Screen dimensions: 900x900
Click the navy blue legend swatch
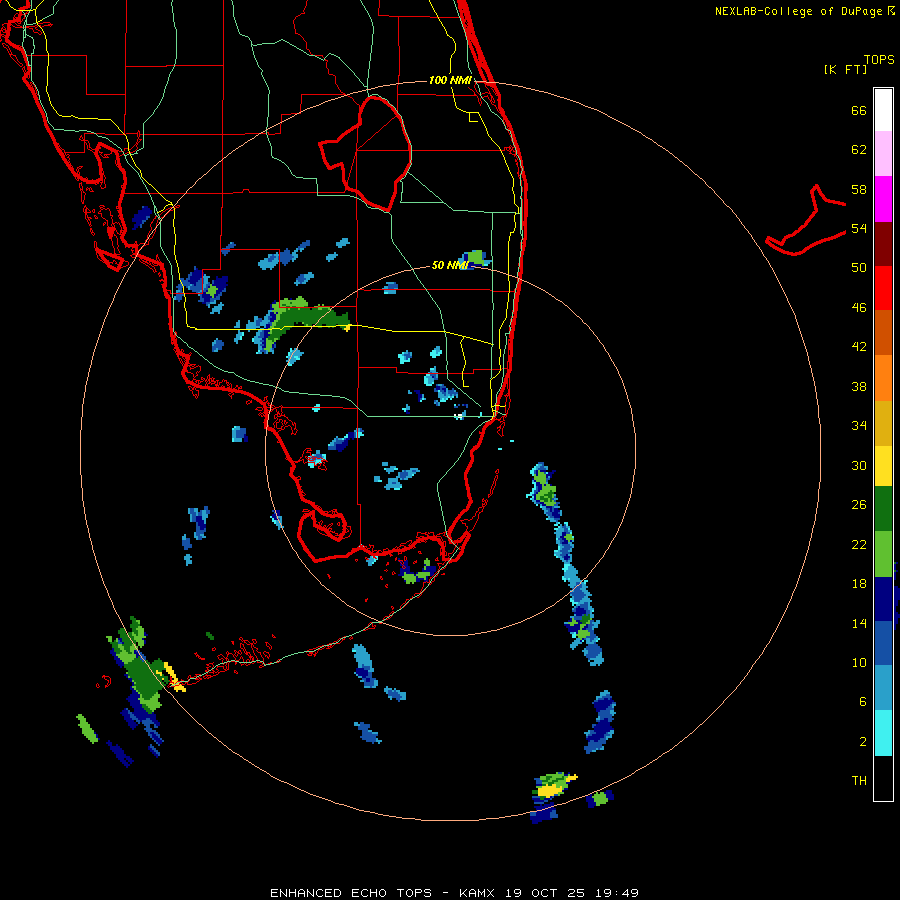pos(883,599)
